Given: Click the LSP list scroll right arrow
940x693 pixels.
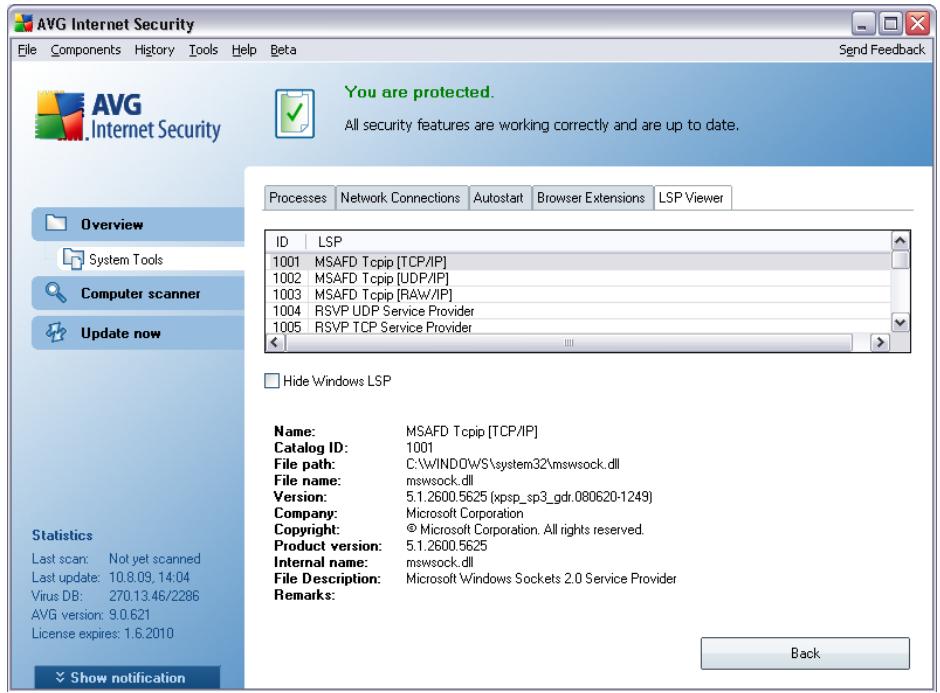Looking at the screenshot, I should coord(879,342).
